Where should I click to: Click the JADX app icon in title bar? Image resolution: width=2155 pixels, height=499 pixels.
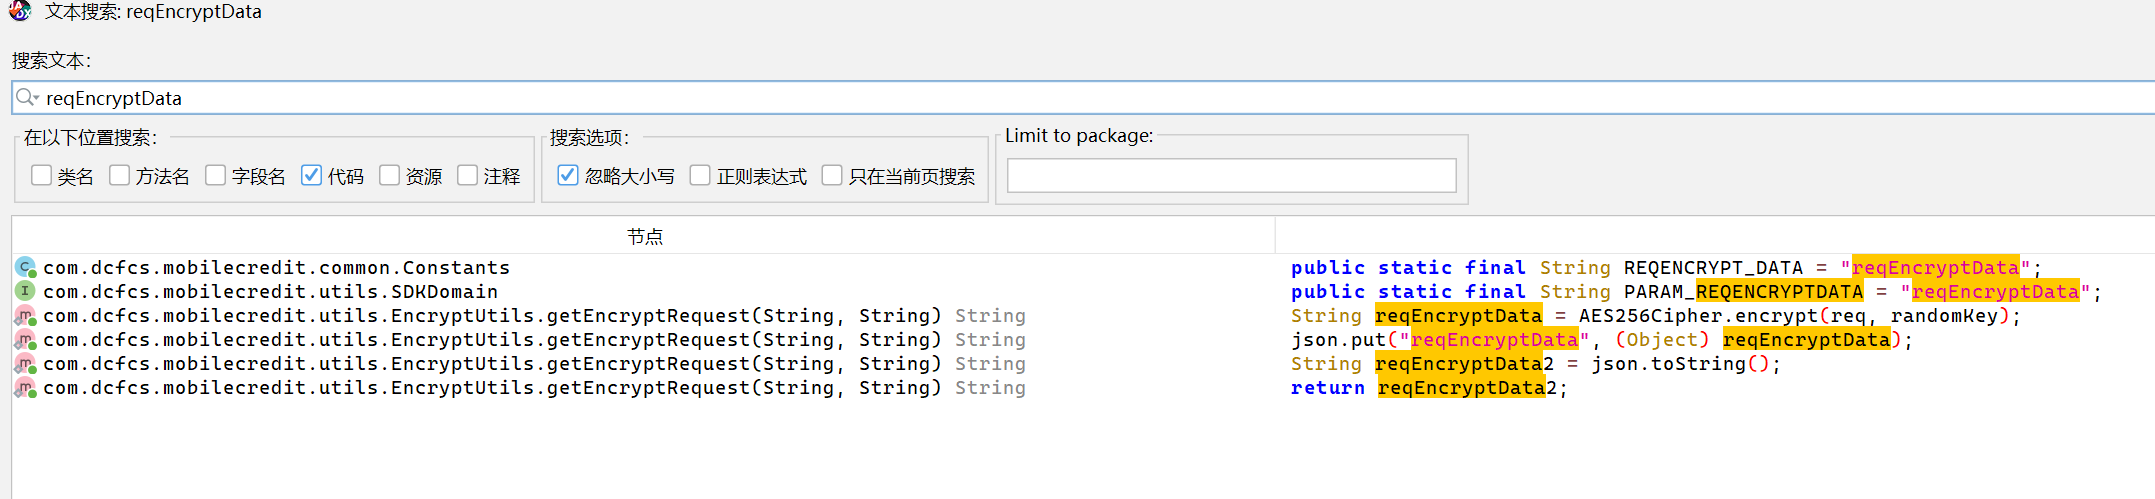click(x=19, y=12)
